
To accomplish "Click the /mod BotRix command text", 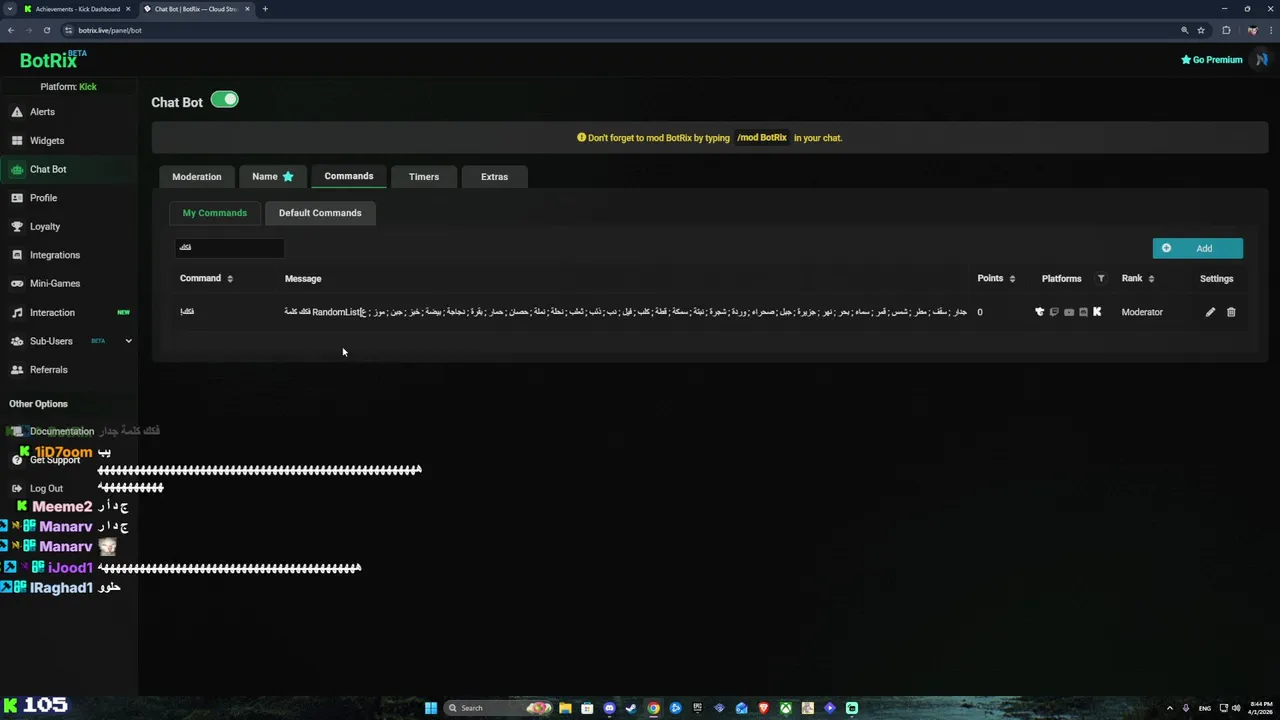I will pos(762,138).
